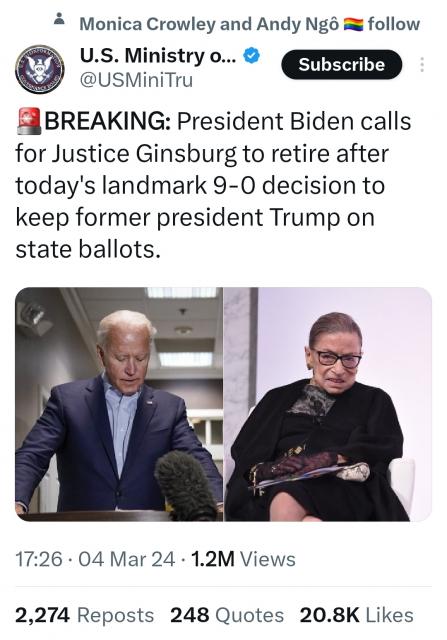
Task: Open the @USMiniTru handle link
Action: 136,80
